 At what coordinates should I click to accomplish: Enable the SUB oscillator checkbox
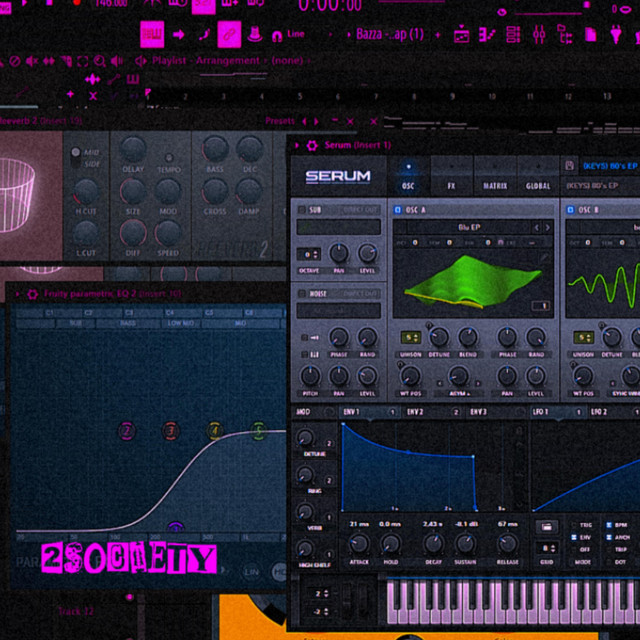click(x=302, y=210)
